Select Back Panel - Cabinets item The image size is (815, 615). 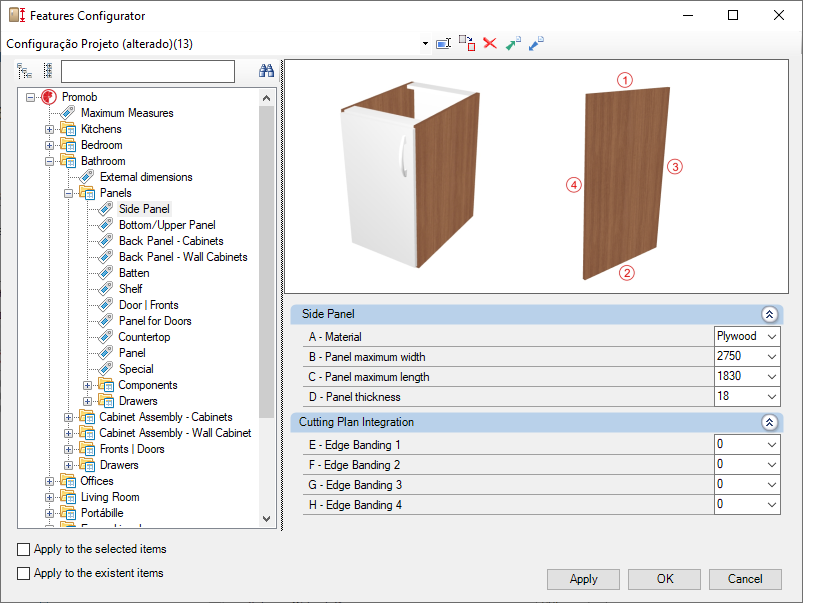(171, 241)
